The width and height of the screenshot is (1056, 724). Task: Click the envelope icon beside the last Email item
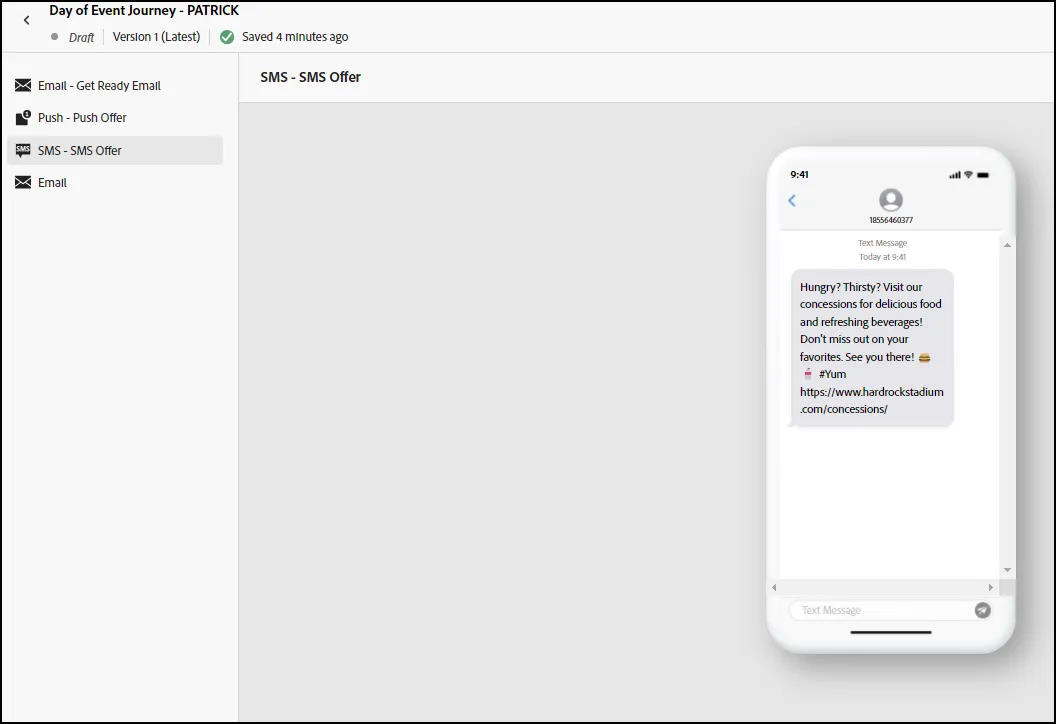click(23, 183)
